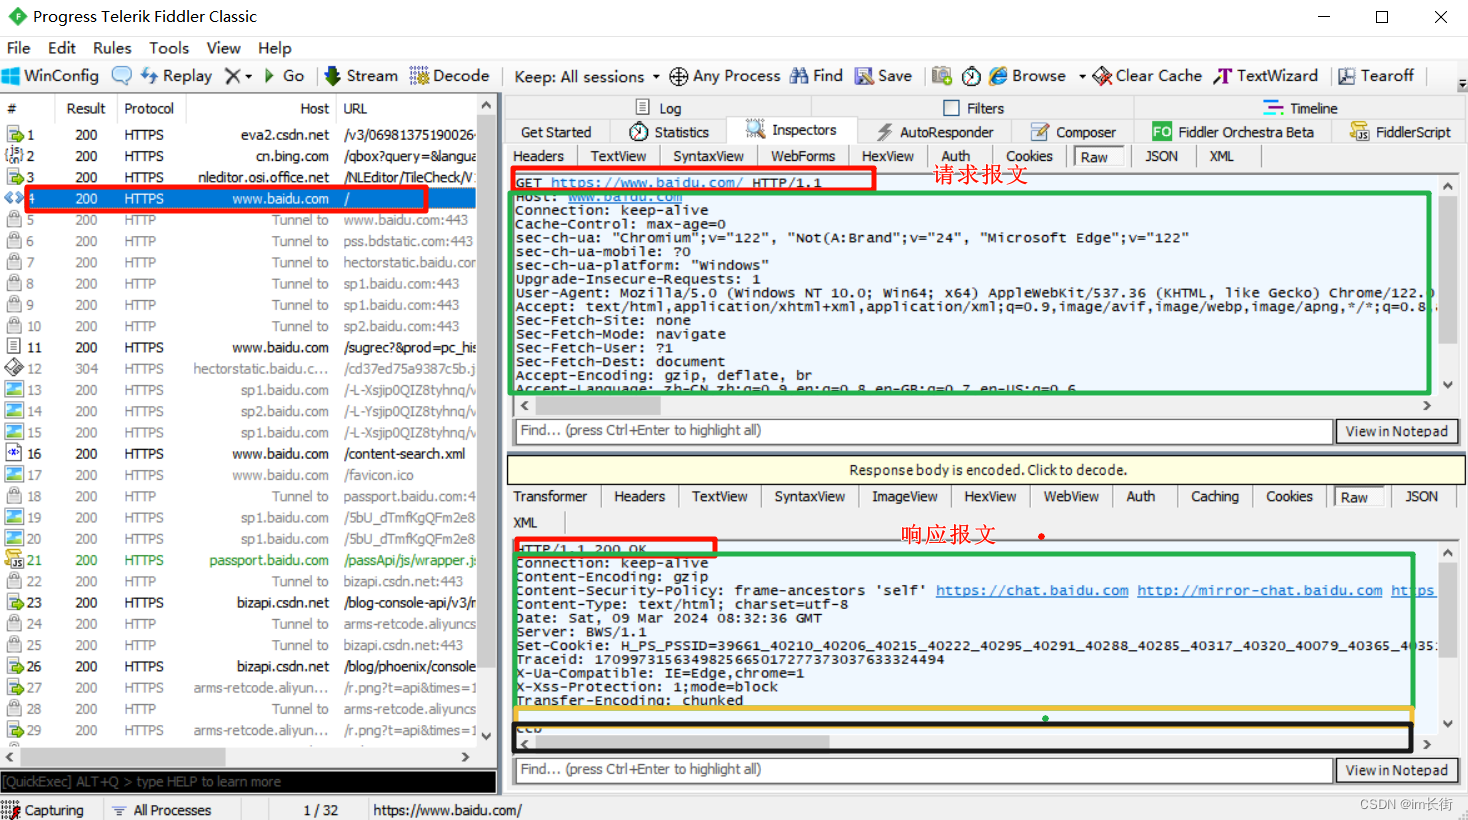Click the timer stopwatch icon

tap(971, 76)
